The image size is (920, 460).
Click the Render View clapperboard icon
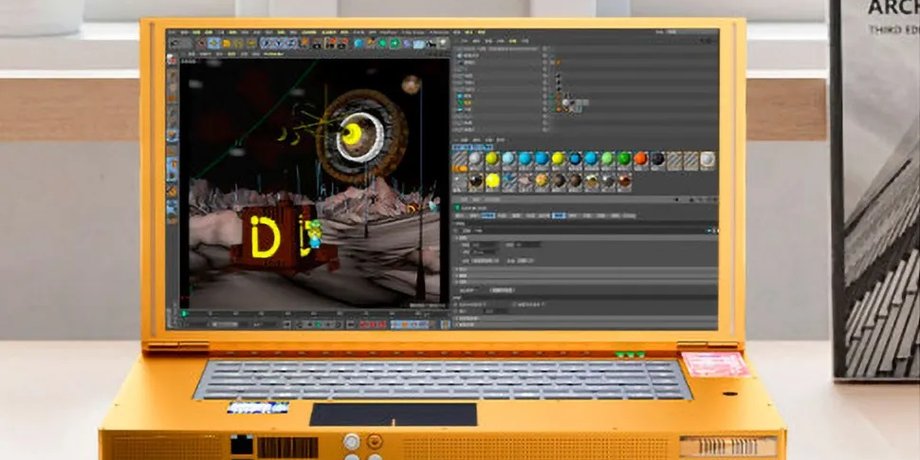tap(318, 43)
